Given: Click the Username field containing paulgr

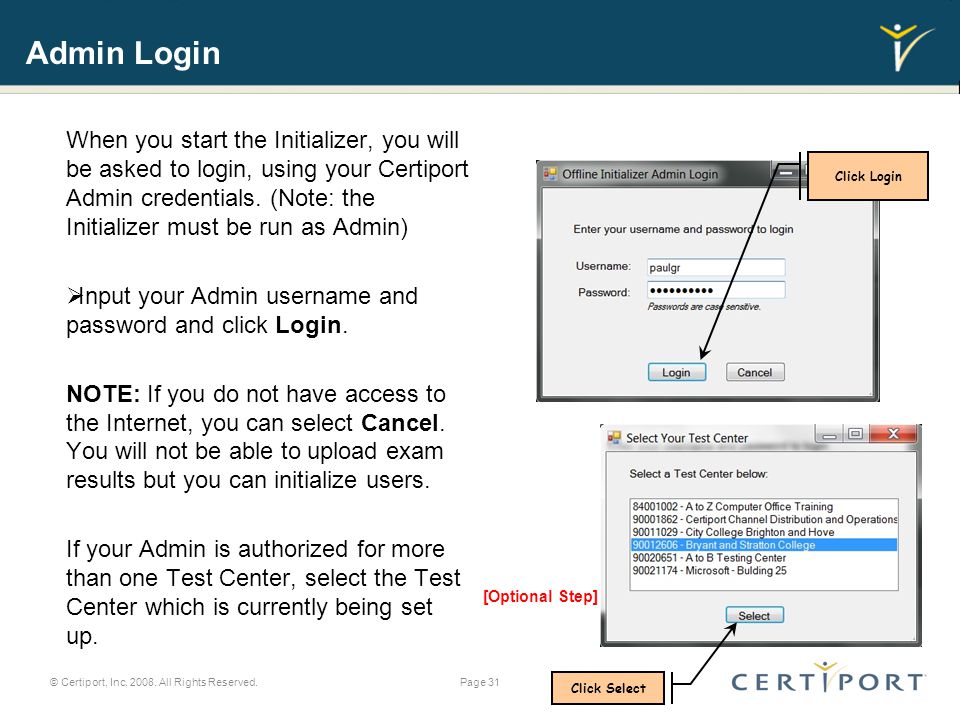Looking at the screenshot, I should coord(716,268).
